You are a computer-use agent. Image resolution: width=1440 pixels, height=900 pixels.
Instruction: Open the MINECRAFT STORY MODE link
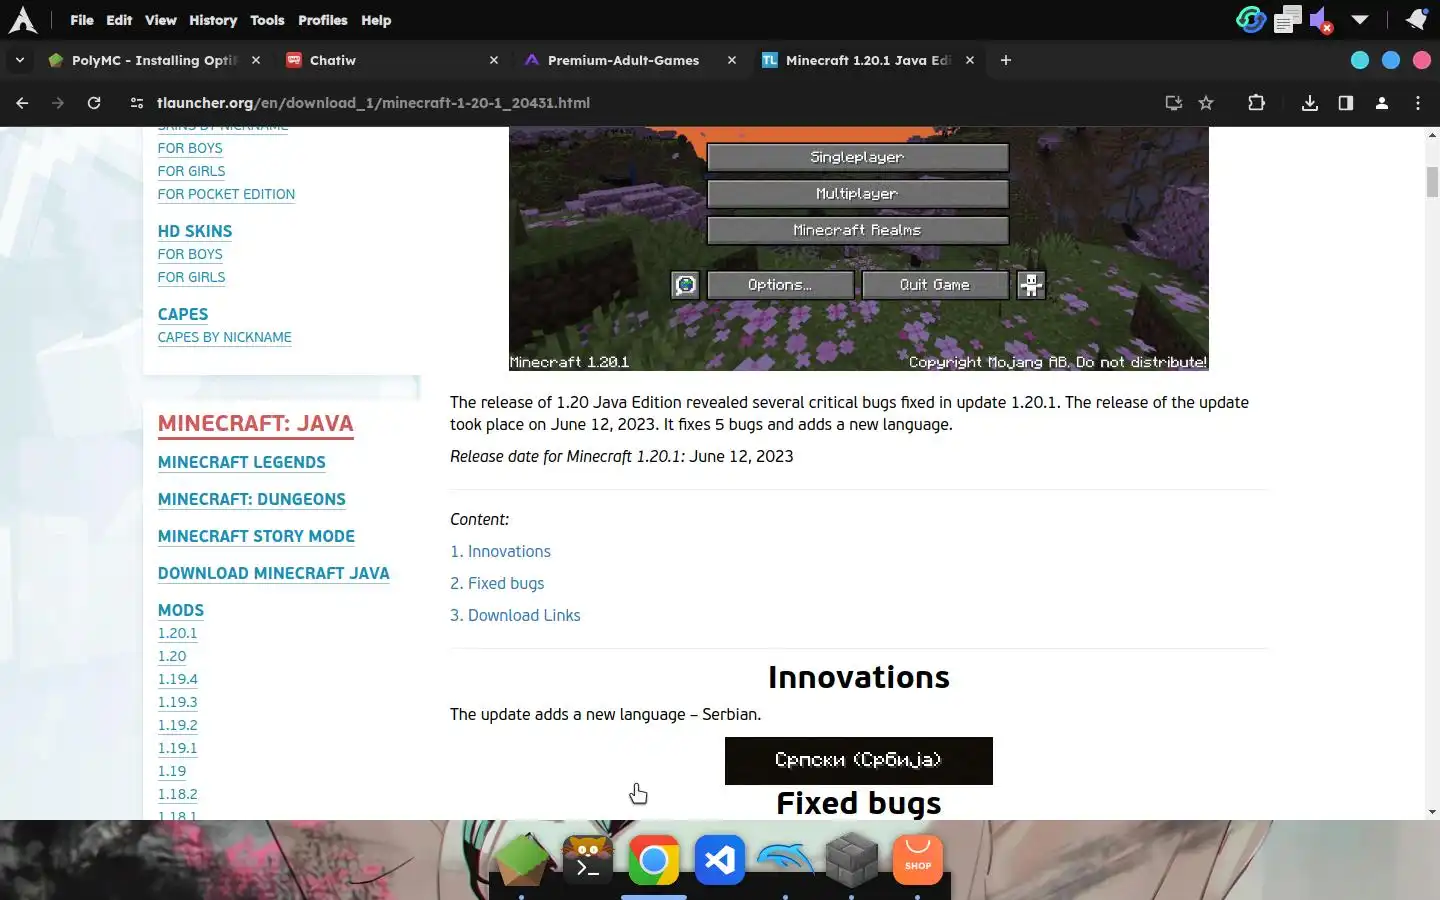pos(256,536)
